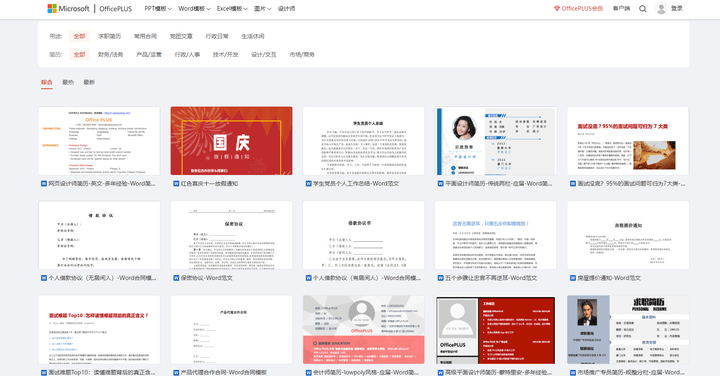Open the pink lowpoly 会计师简历 thumbnail
The height and width of the screenshot is (376, 720).
[x=364, y=330]
